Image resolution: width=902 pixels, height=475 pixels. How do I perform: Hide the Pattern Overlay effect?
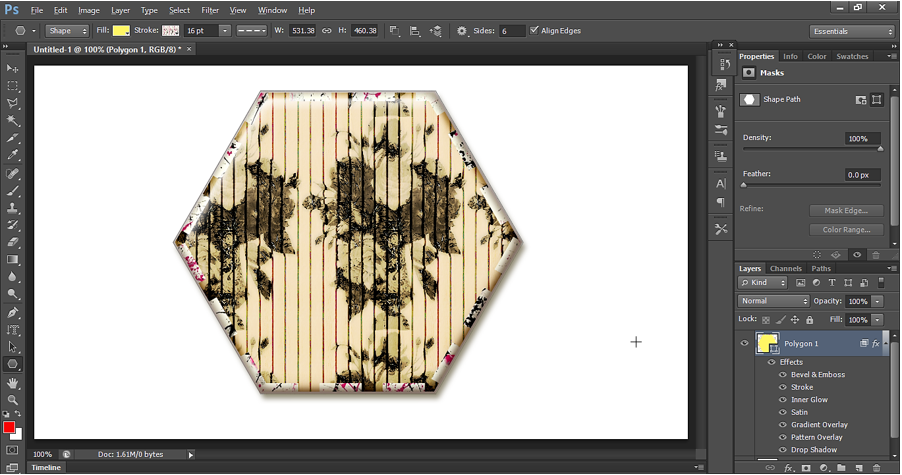pyautogui.click(x=782, y=438)
